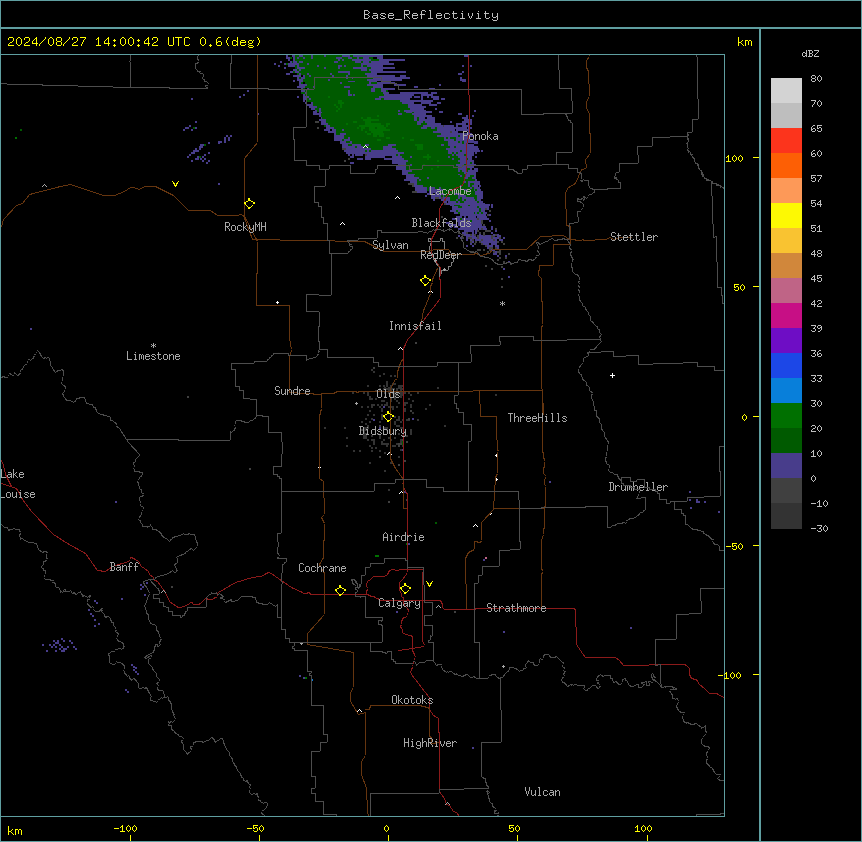Click the yellow V marker northeast of Calgary
Screen dimensions: 862x842
click(429, 584)
